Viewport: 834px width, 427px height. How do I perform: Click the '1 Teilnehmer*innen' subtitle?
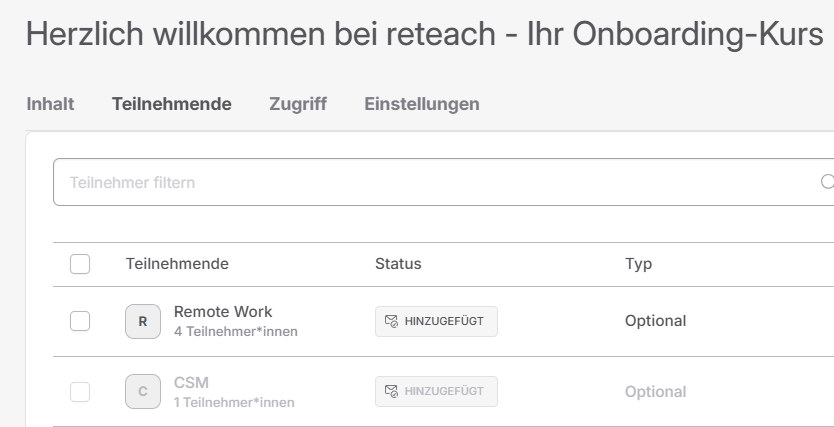pyautogui.click(x=234, y=403)
